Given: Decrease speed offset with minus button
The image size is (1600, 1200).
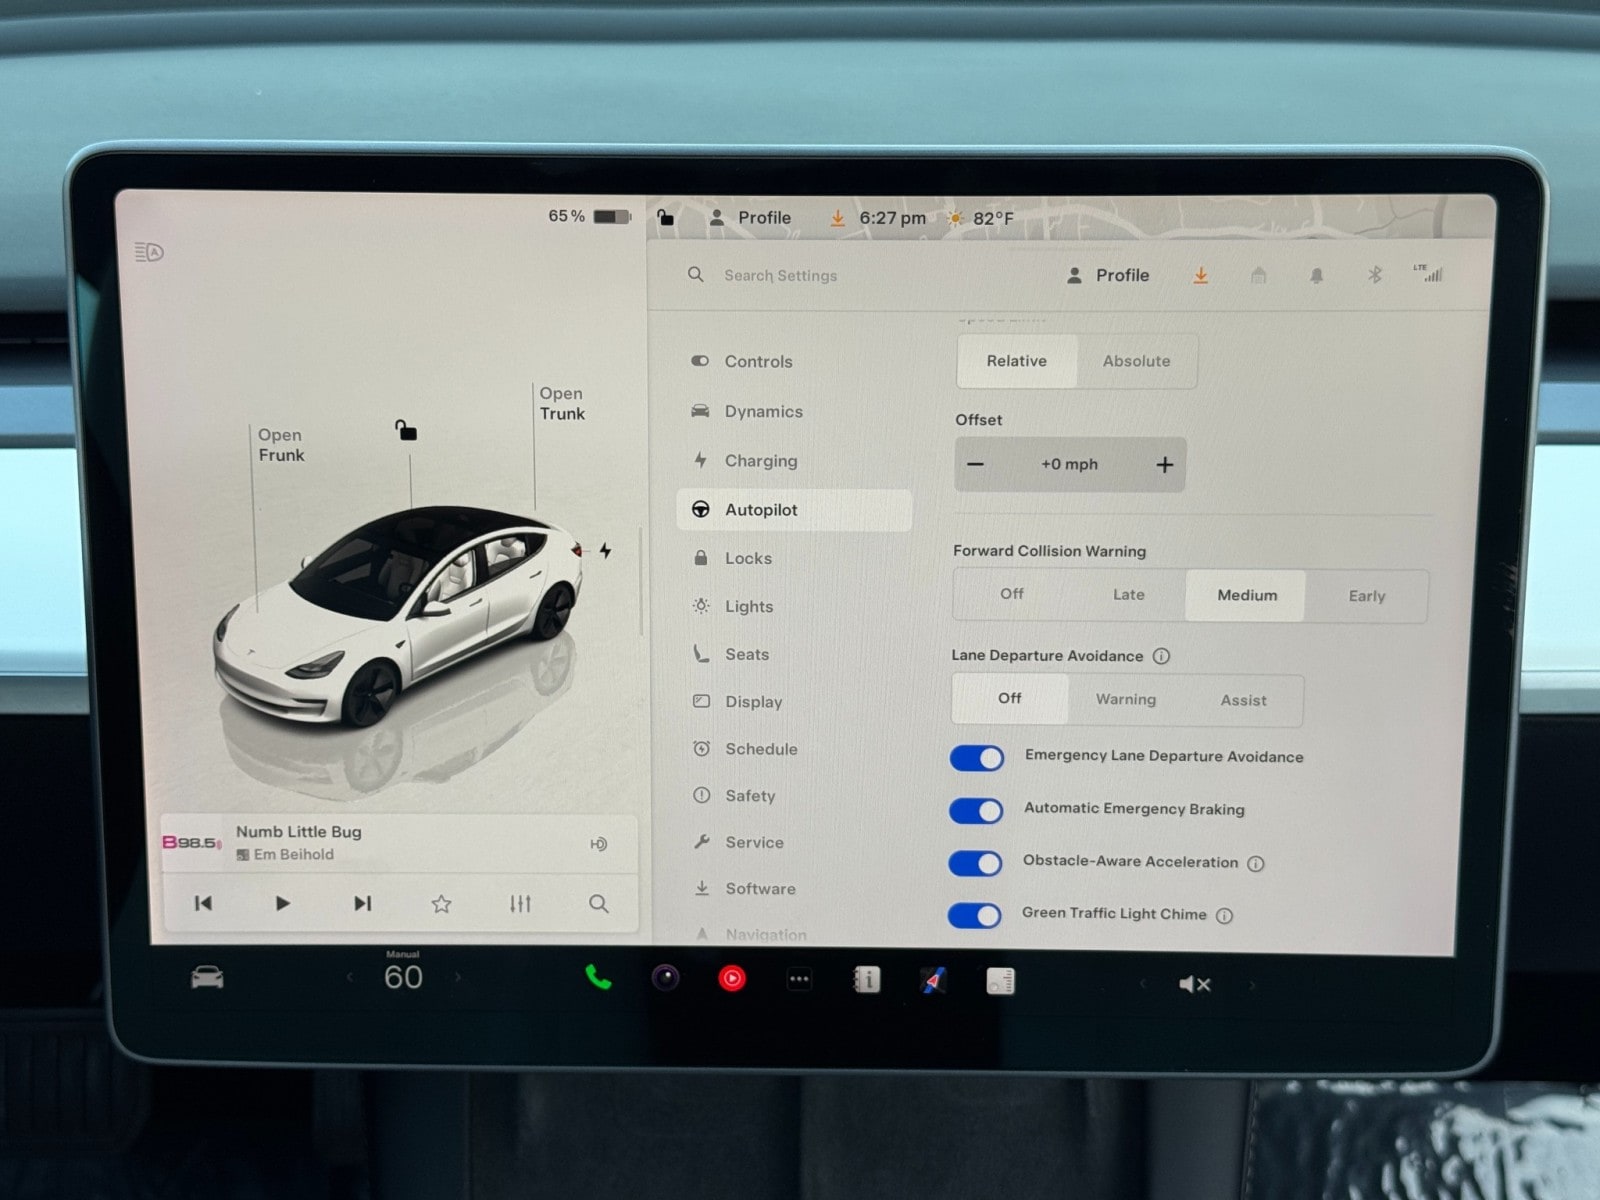Looking at the screenshot, I should click(976, 465).
